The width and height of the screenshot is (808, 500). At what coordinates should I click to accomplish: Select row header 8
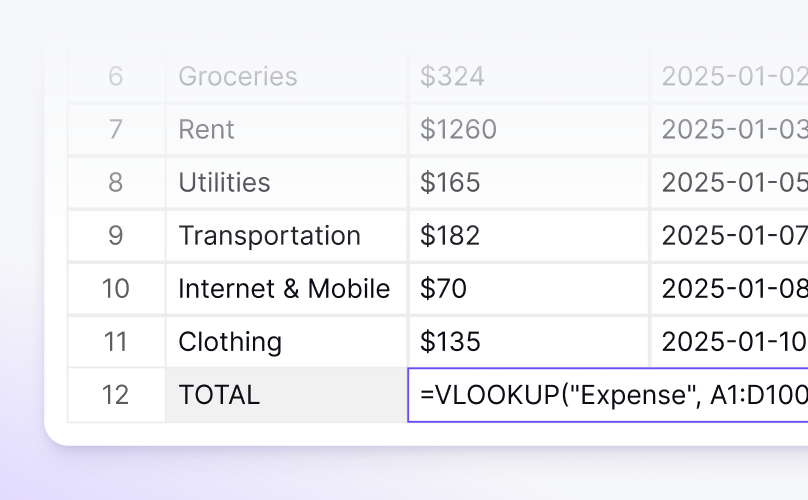coord(116,183)
